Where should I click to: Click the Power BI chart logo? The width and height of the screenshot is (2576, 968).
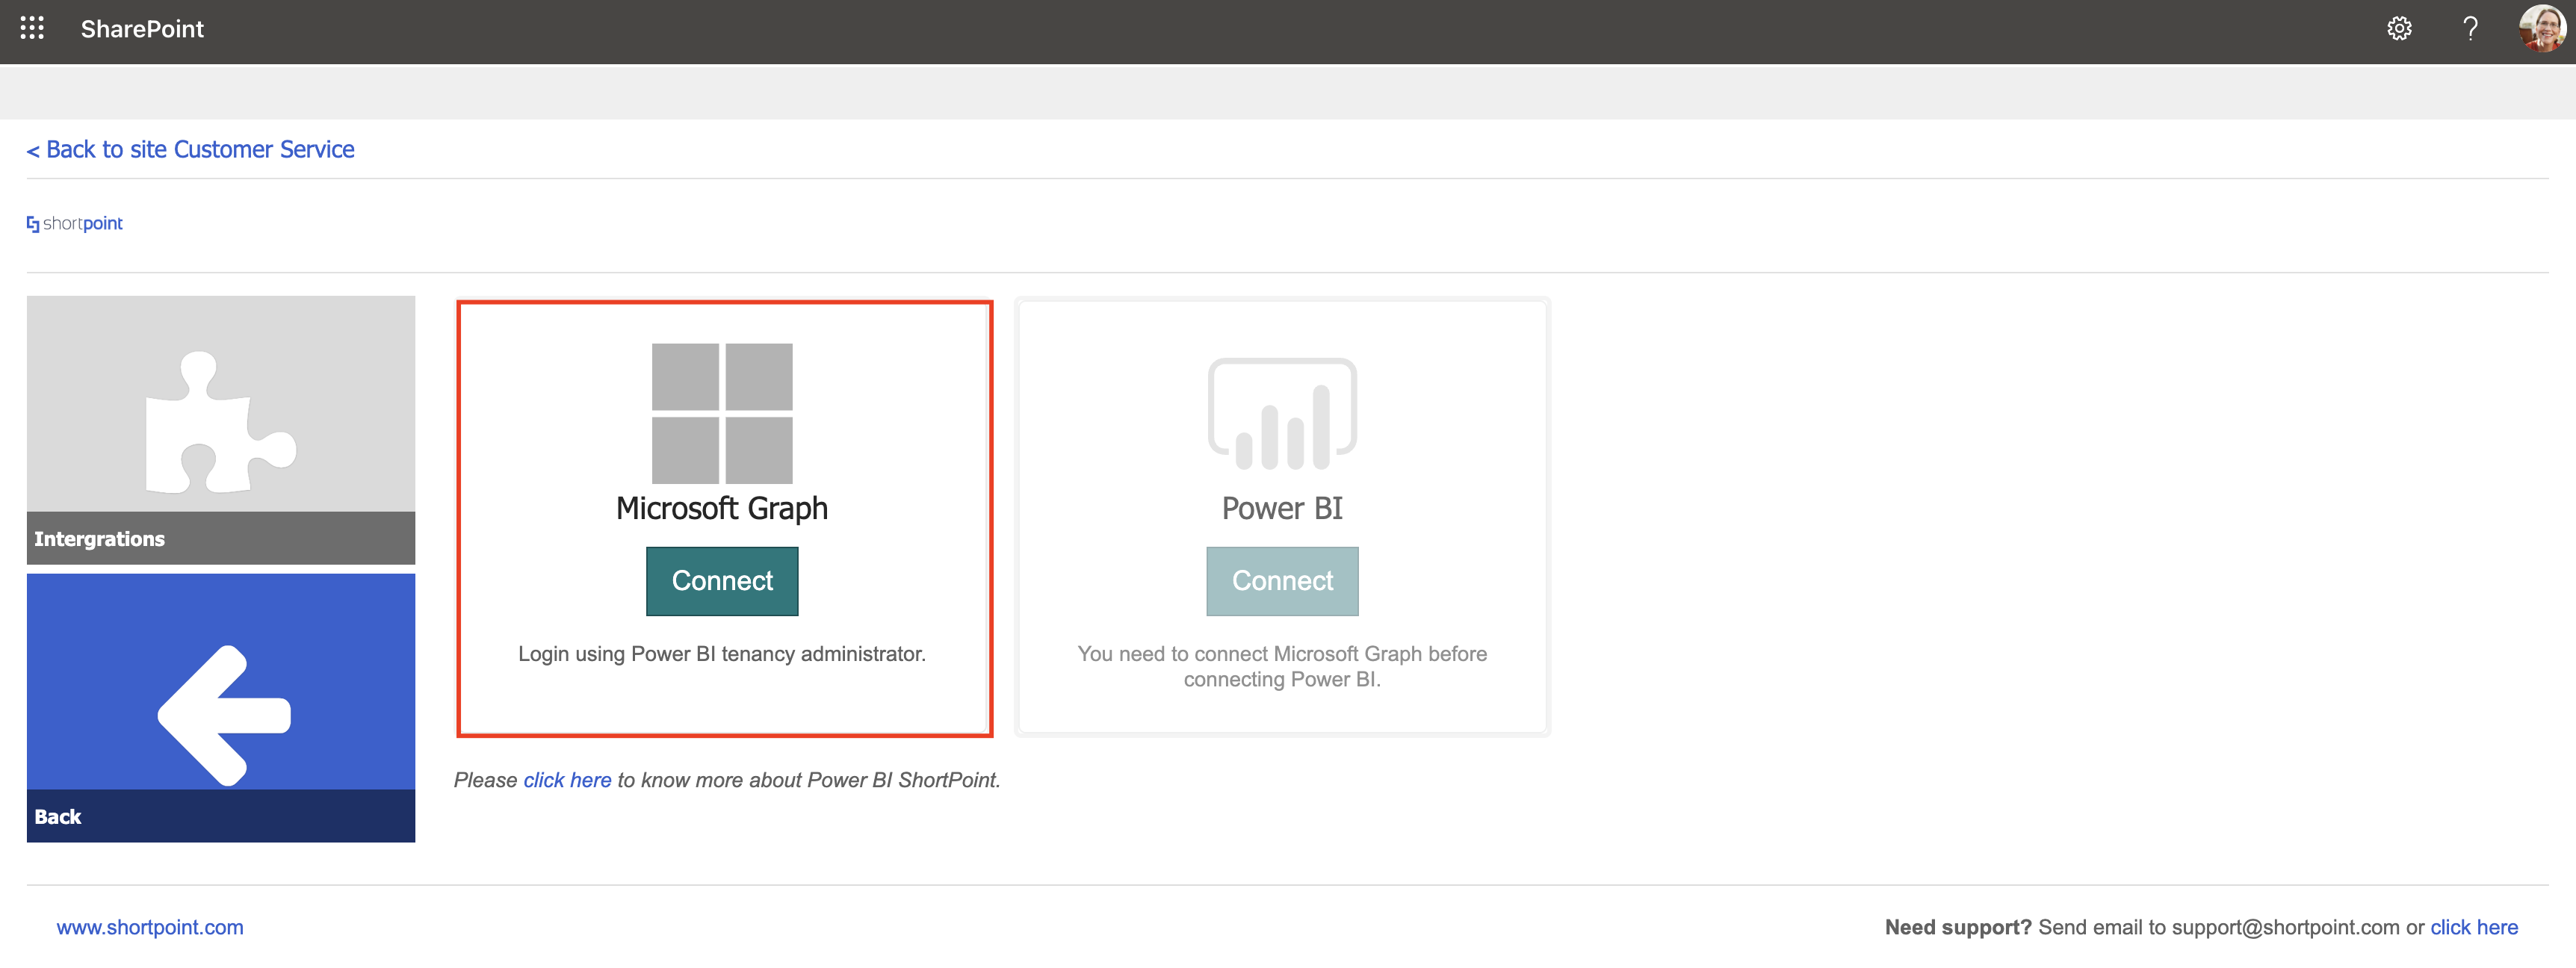(x=1282, y=414)
